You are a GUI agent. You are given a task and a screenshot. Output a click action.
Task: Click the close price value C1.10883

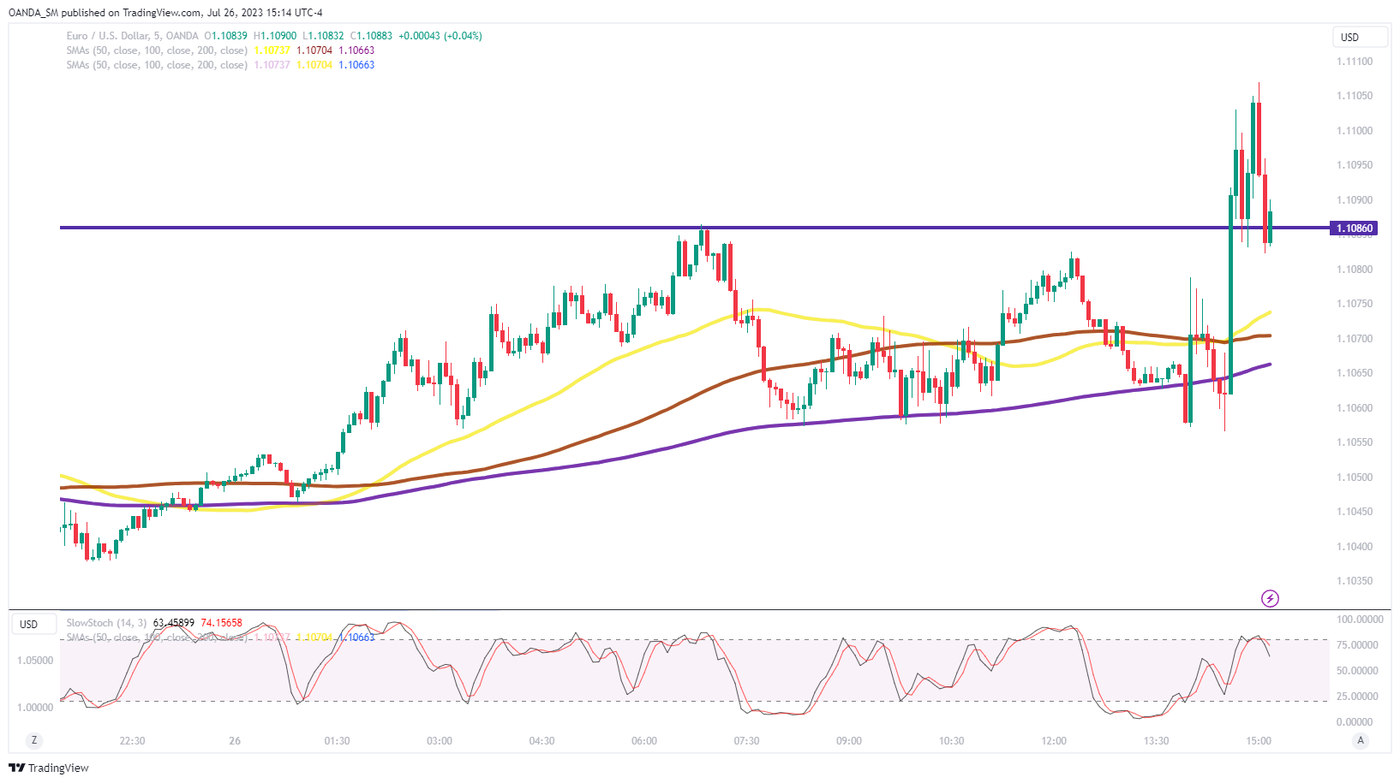pyautogui.click(x=367, y=36)
